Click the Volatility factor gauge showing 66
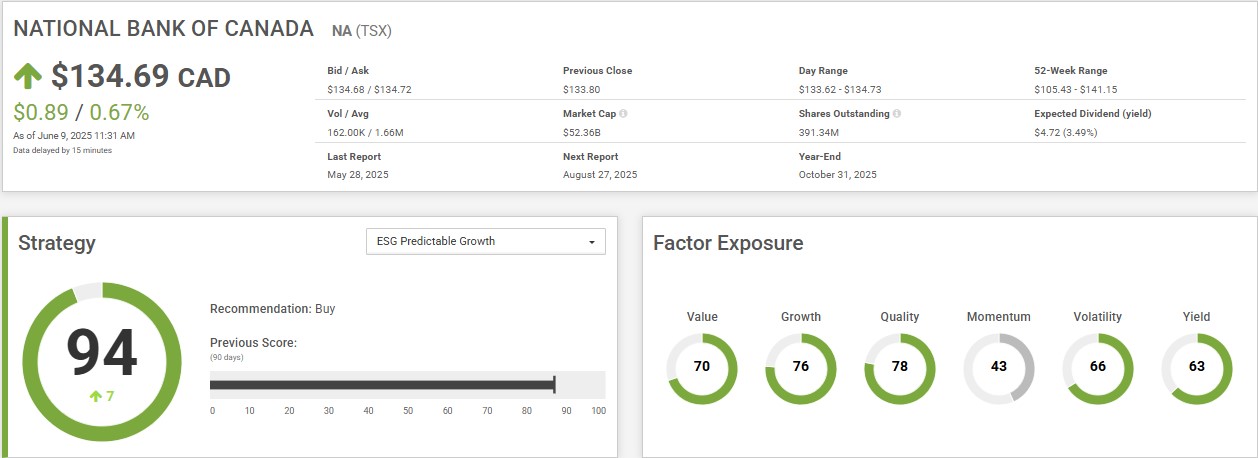Image resolution: width=1258 pixels, height=458 pixels. (x=1098, y=367)
